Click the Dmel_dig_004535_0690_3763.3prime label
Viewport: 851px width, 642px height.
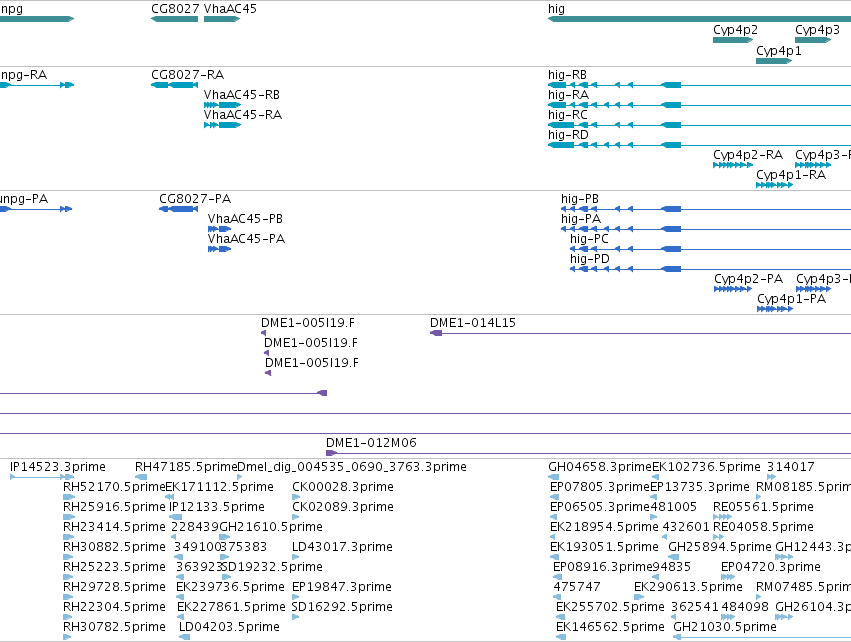point(352,467)
